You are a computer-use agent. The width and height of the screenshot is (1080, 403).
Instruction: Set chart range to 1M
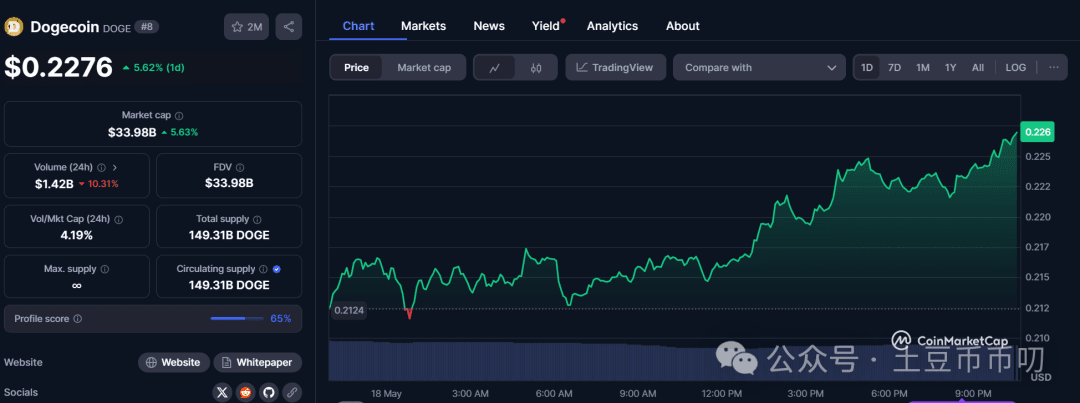(x=923, y=68)
